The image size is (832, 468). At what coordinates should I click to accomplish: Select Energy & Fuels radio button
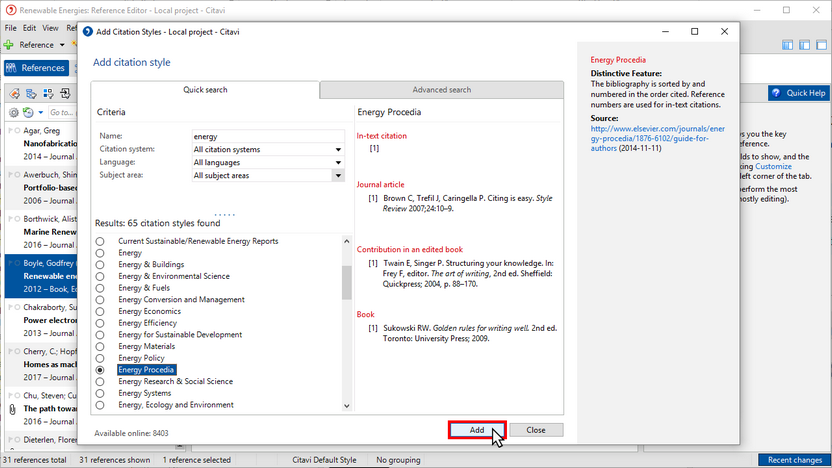100,288
